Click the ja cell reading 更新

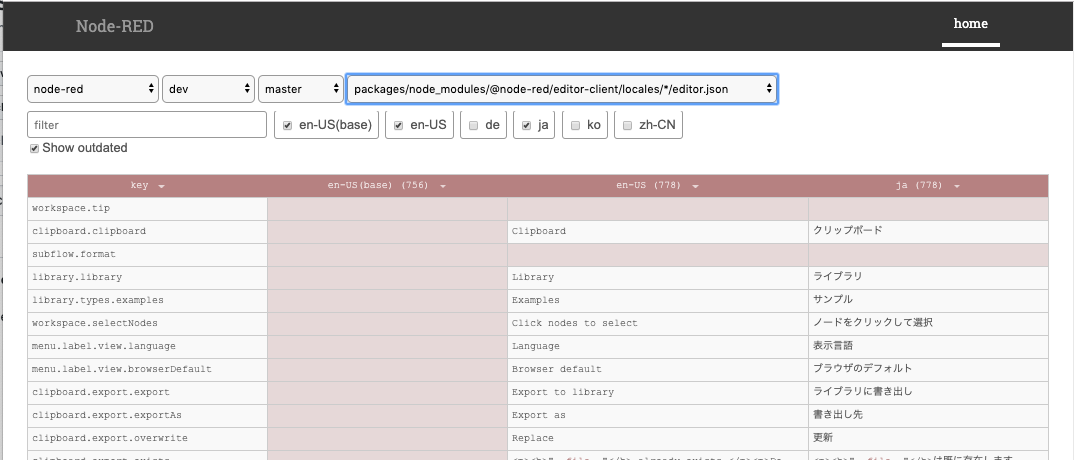tap(928, 439)
